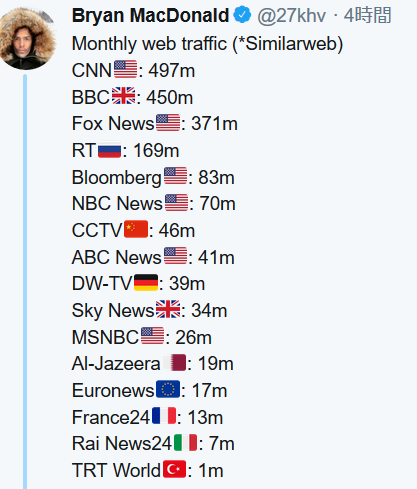
Task: Click the US flag next to Fox News
Action: click(168, 122)
